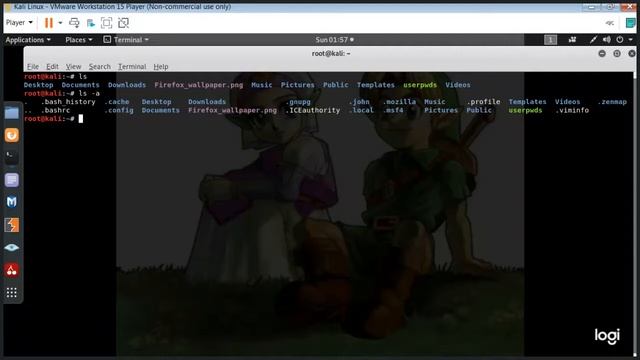Screen dimensions: 640x360
Task: Open the Terminal icon in the dock
Action: 11,158
